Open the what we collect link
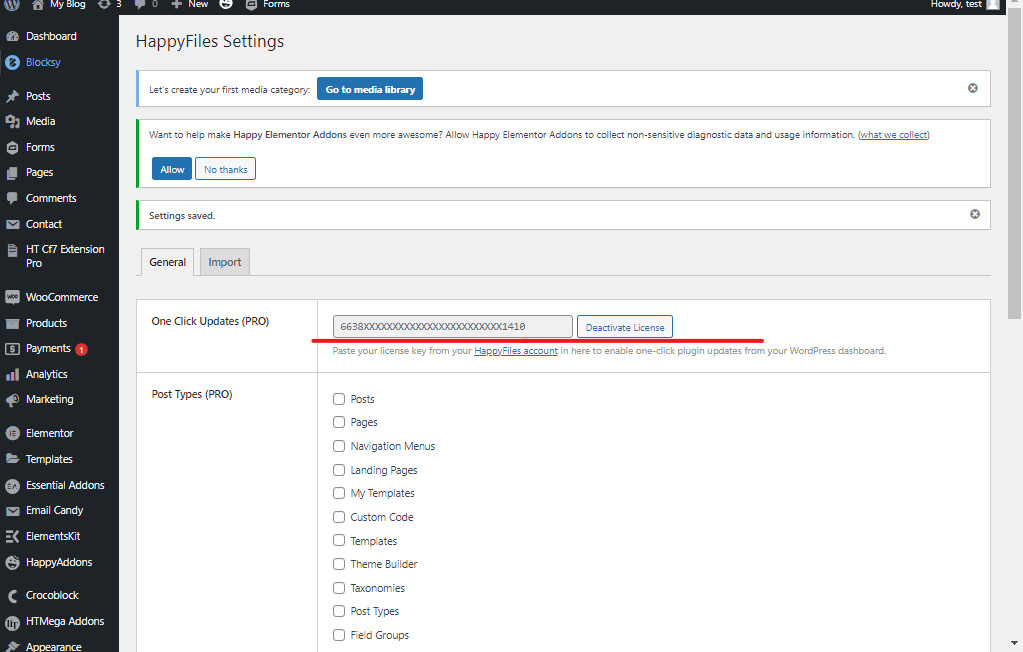1023x652 pixels. (894, 134)
